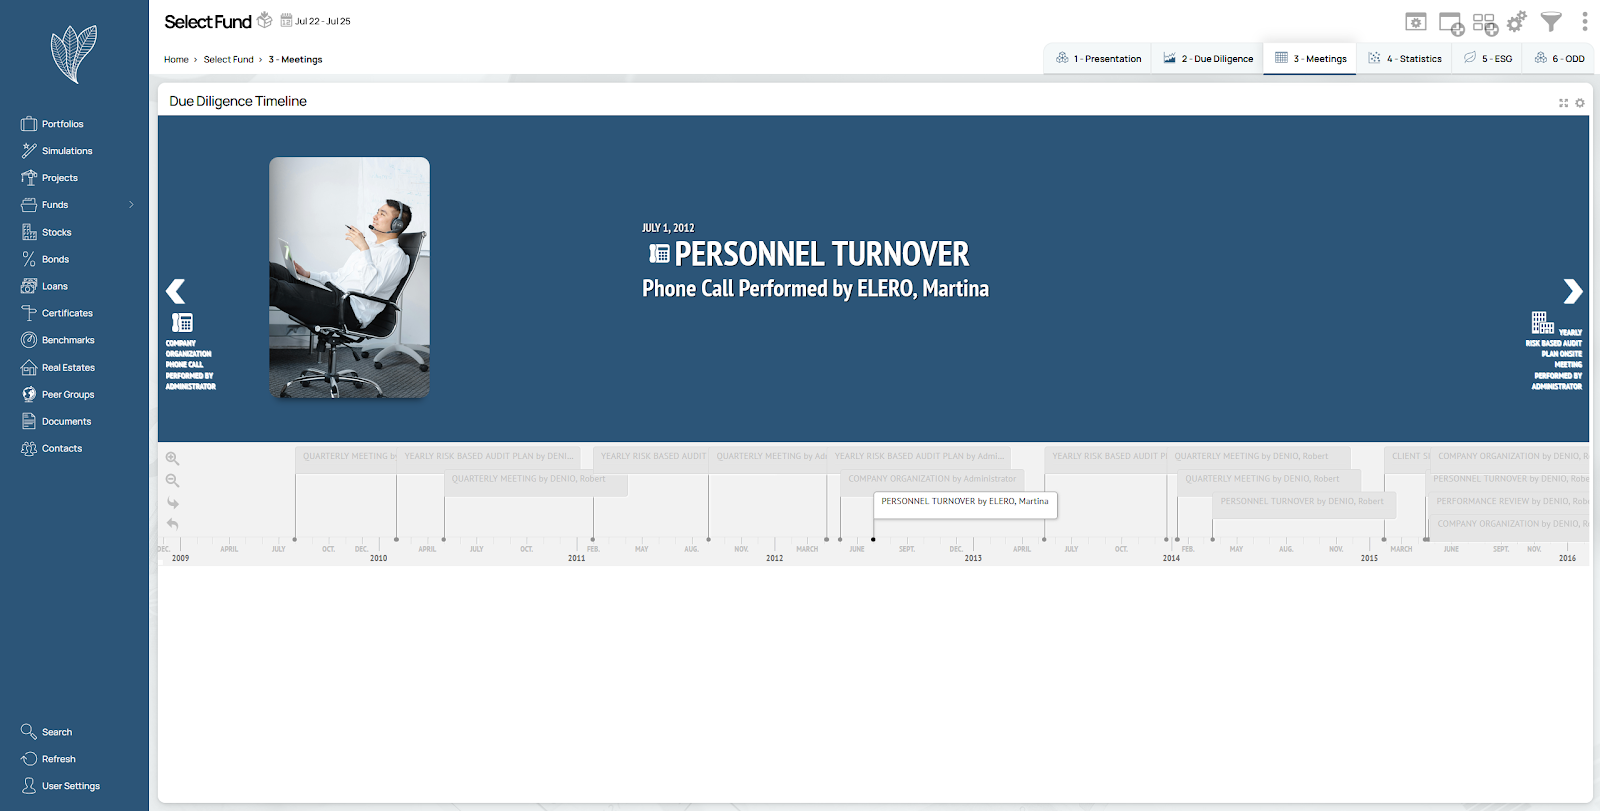The image size is (1600, 811).
Task: Switch to the 4 - Statistics tab
Action: coord(1405,59)
